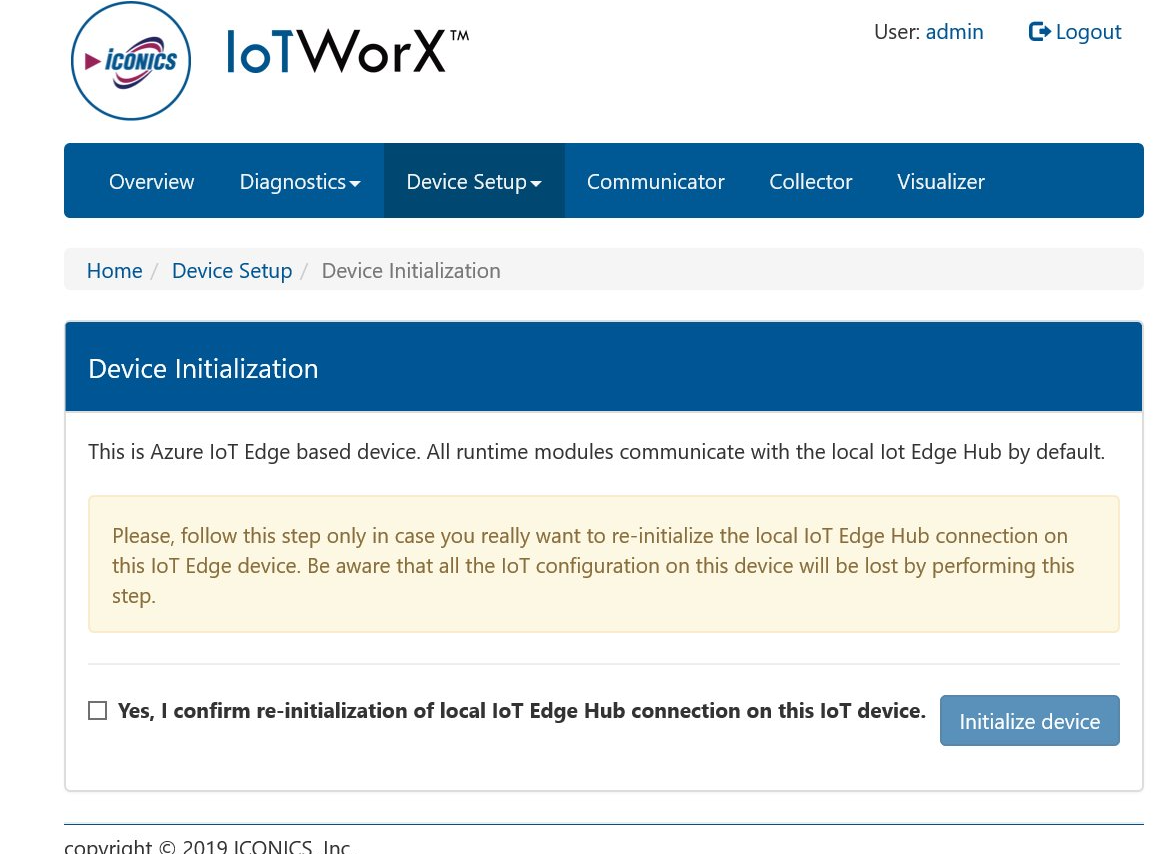This screenshot has width=1161, height=854.
Task: Click the 'Yes, I confirm re-initialization' label
Action: coord(521,711)
